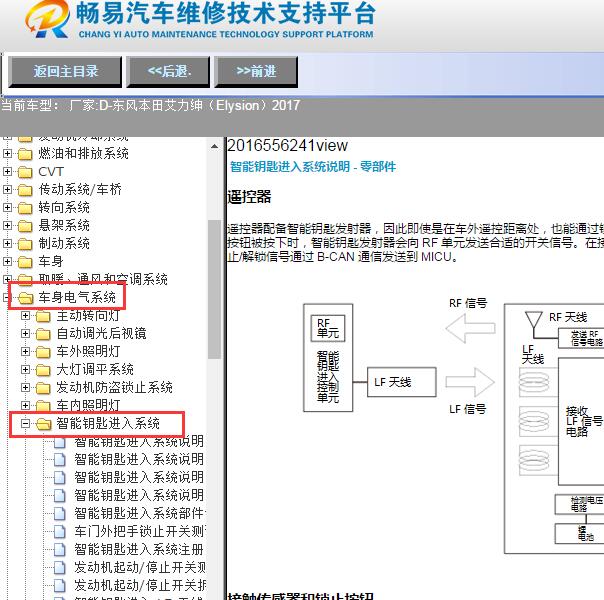
Task: Select the 智能钥匙进入系统 folder label
Action: coord(108,423)
